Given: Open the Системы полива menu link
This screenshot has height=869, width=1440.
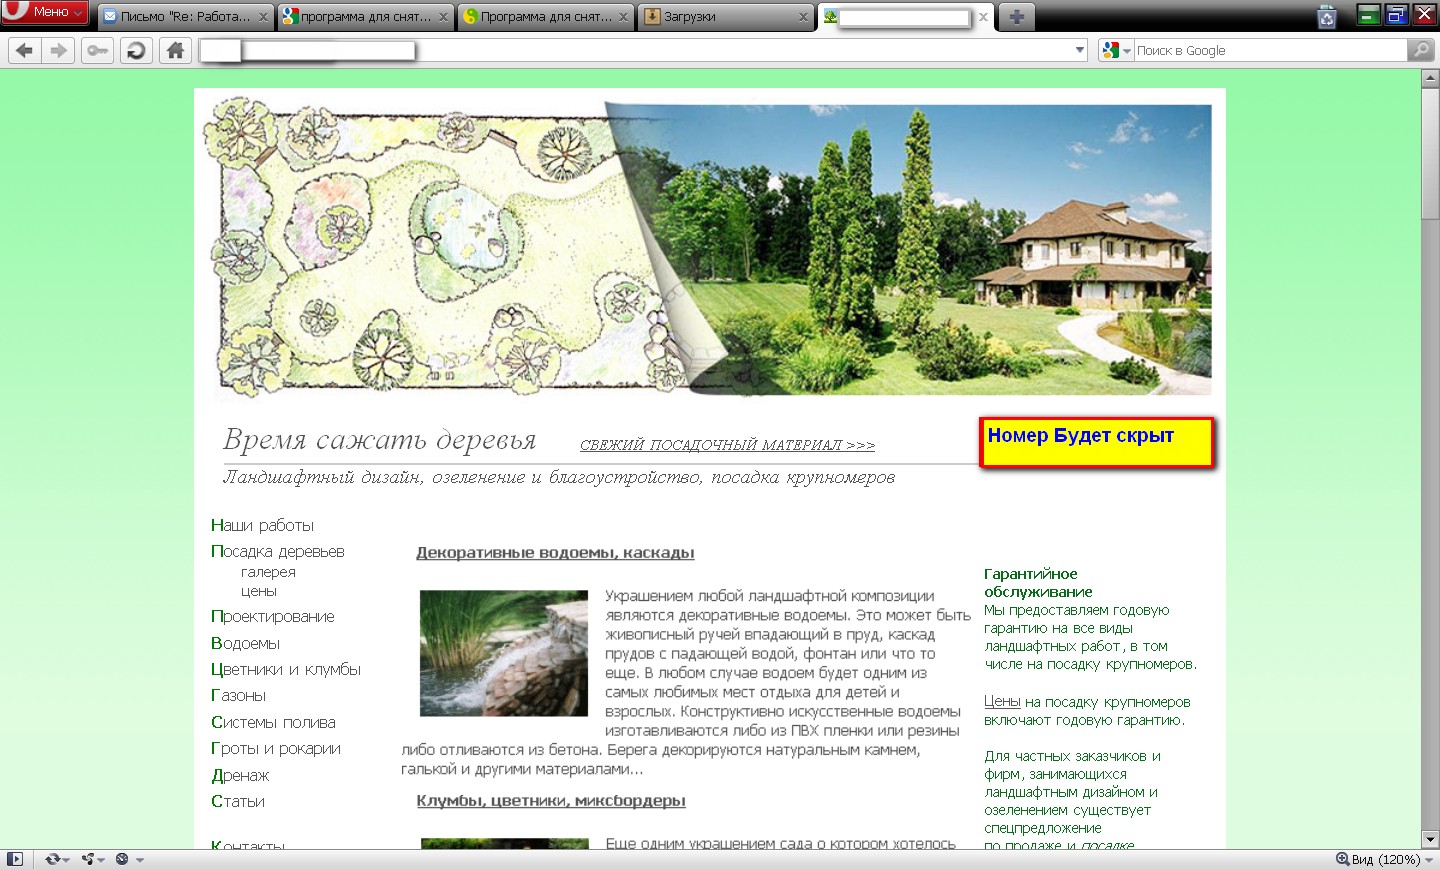Looking at the screenshot, I should tap(273, 722).
